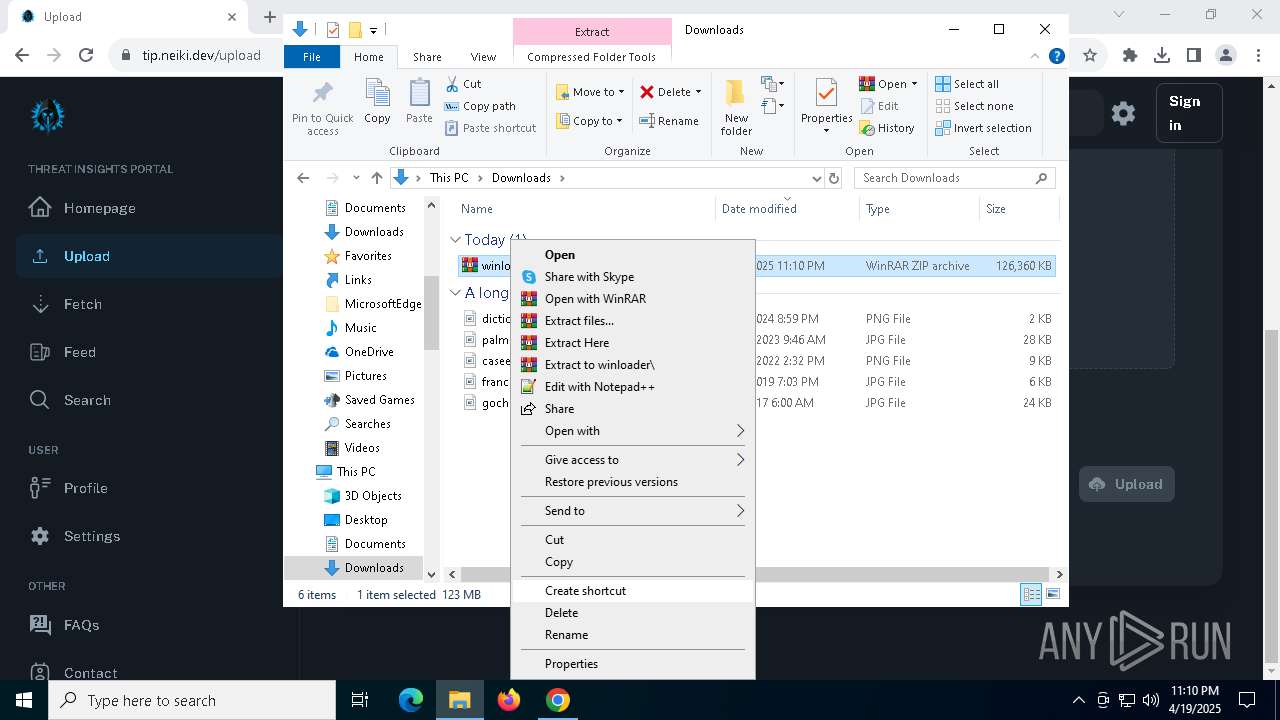This screenshot has width=1280, height=720.
Task: Select OneDrive in navigation pane
Action: point(368,352)
